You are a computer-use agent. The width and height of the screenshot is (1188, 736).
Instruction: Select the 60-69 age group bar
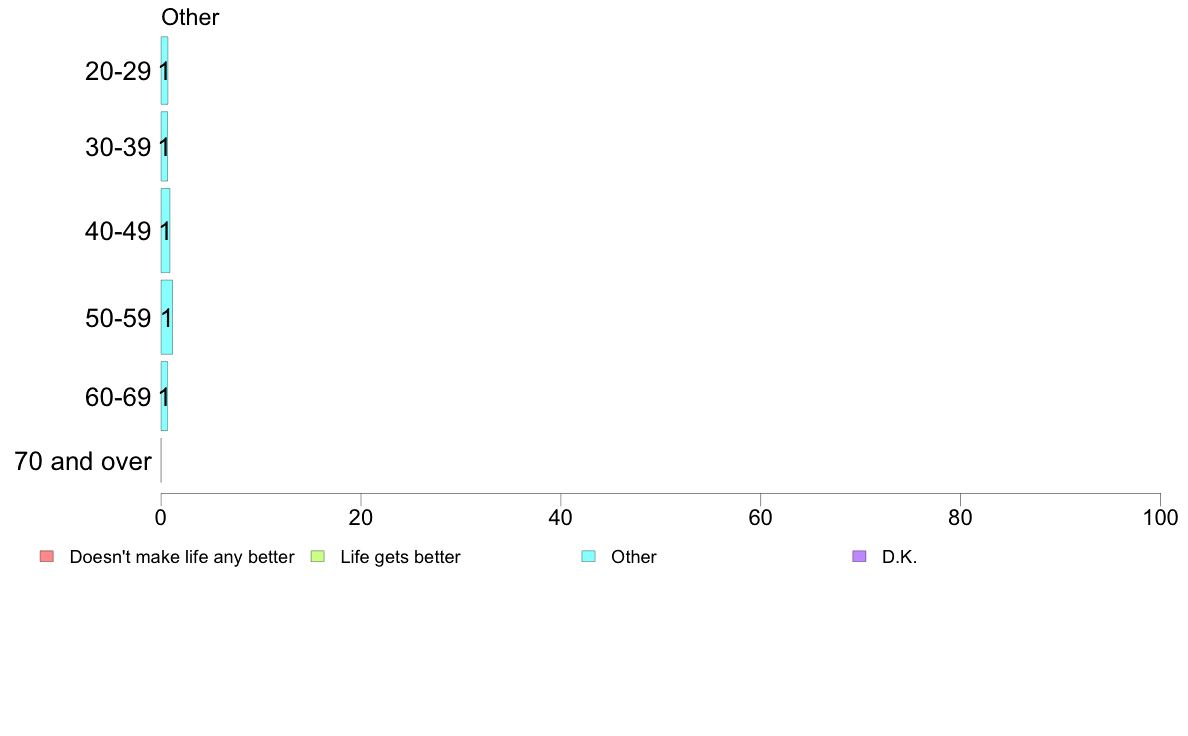(164, 396)
